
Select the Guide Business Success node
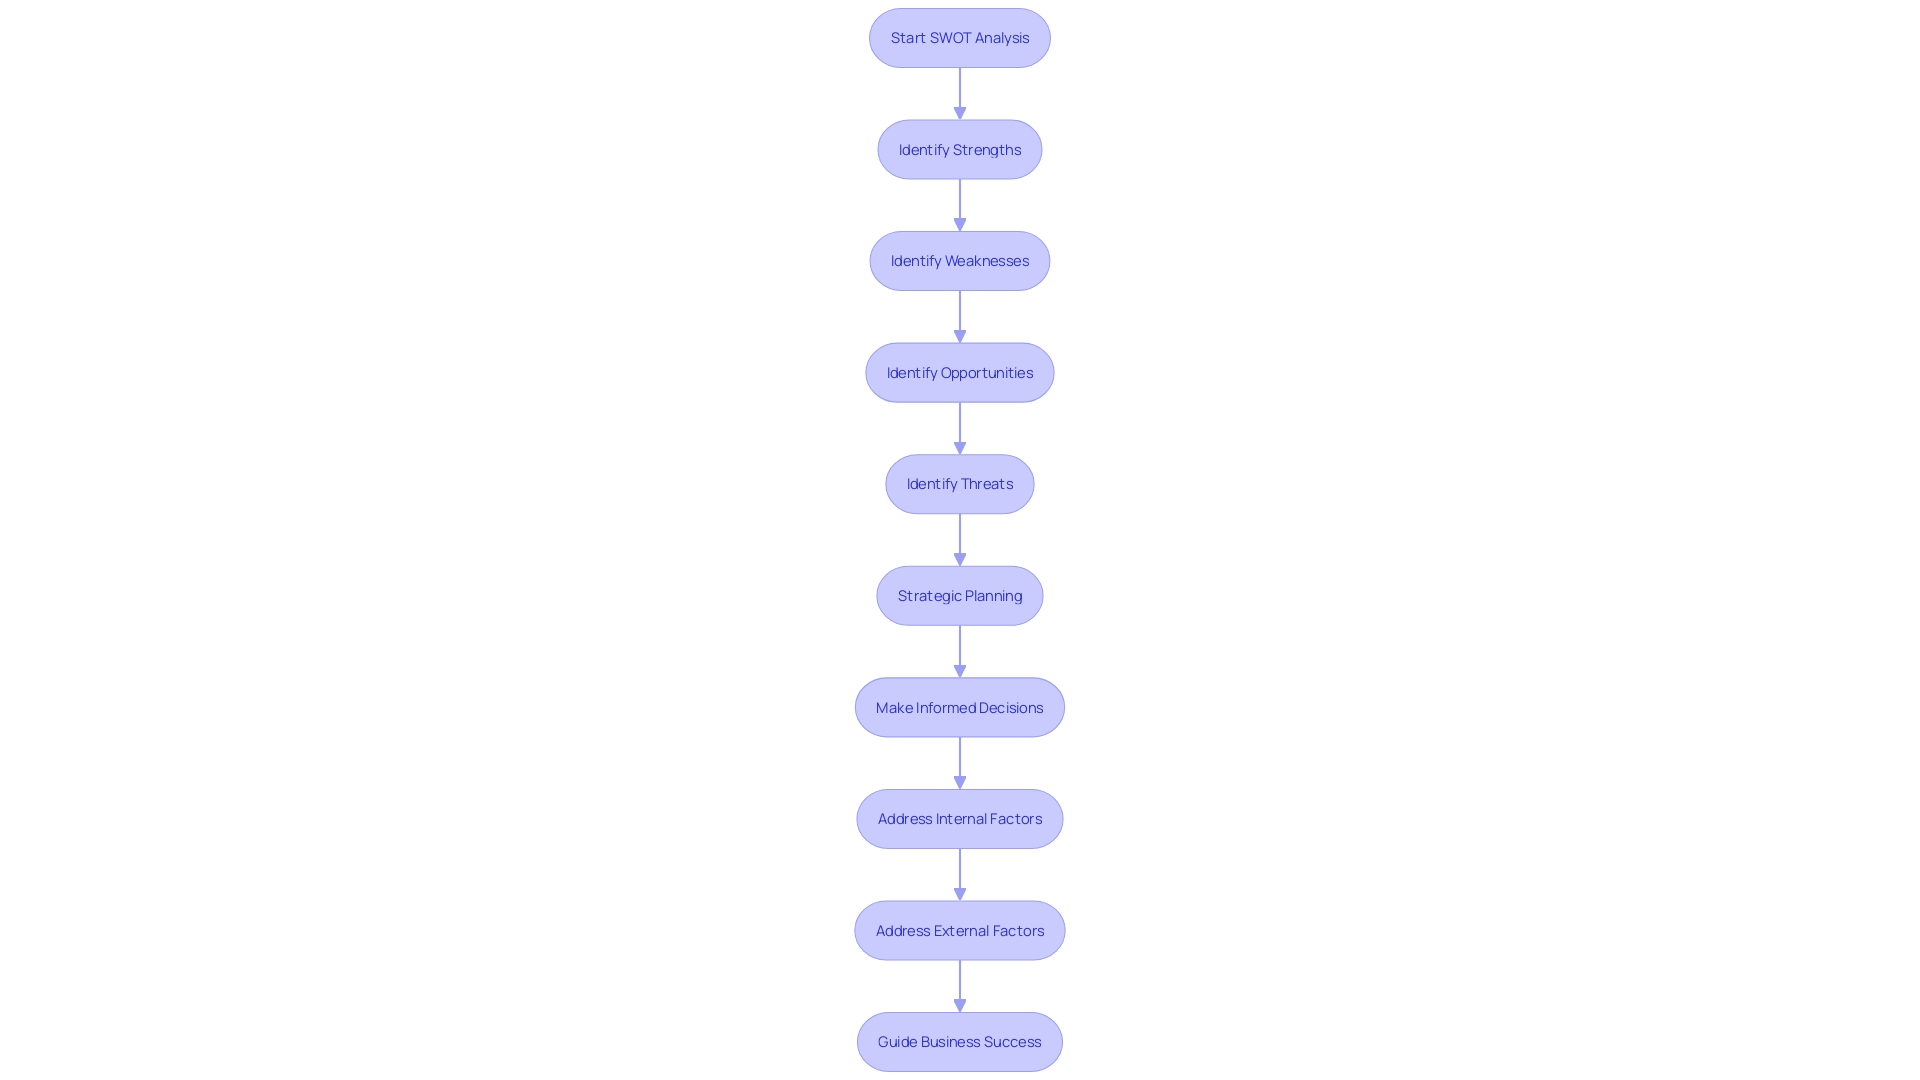[x=959, y=1042]
